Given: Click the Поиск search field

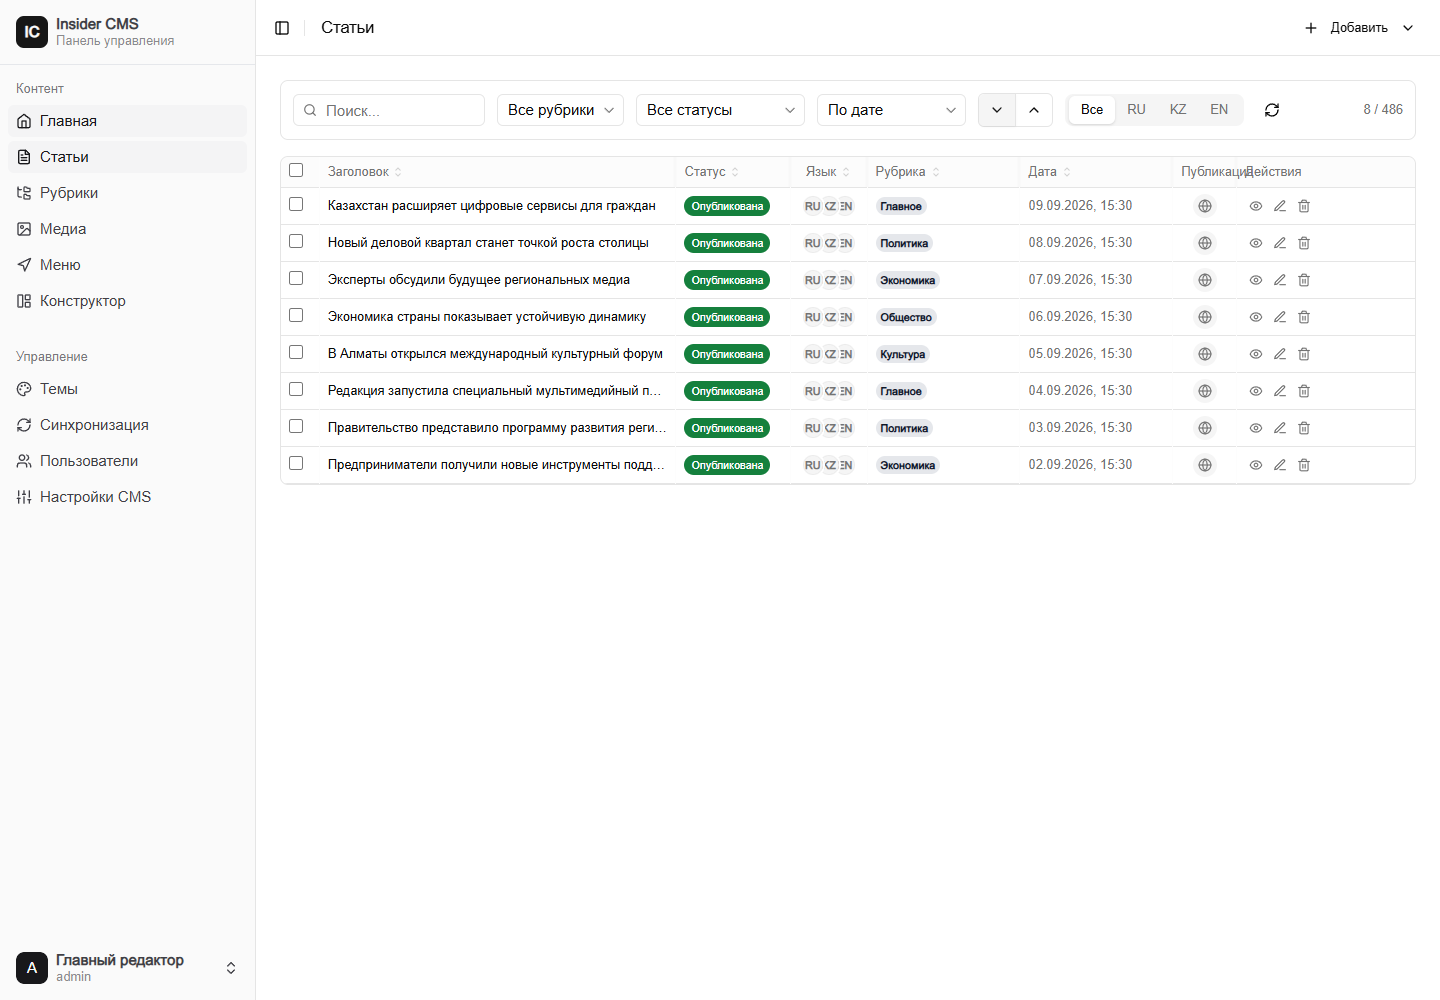Looking at the screenshot, I should pos(389,110).
